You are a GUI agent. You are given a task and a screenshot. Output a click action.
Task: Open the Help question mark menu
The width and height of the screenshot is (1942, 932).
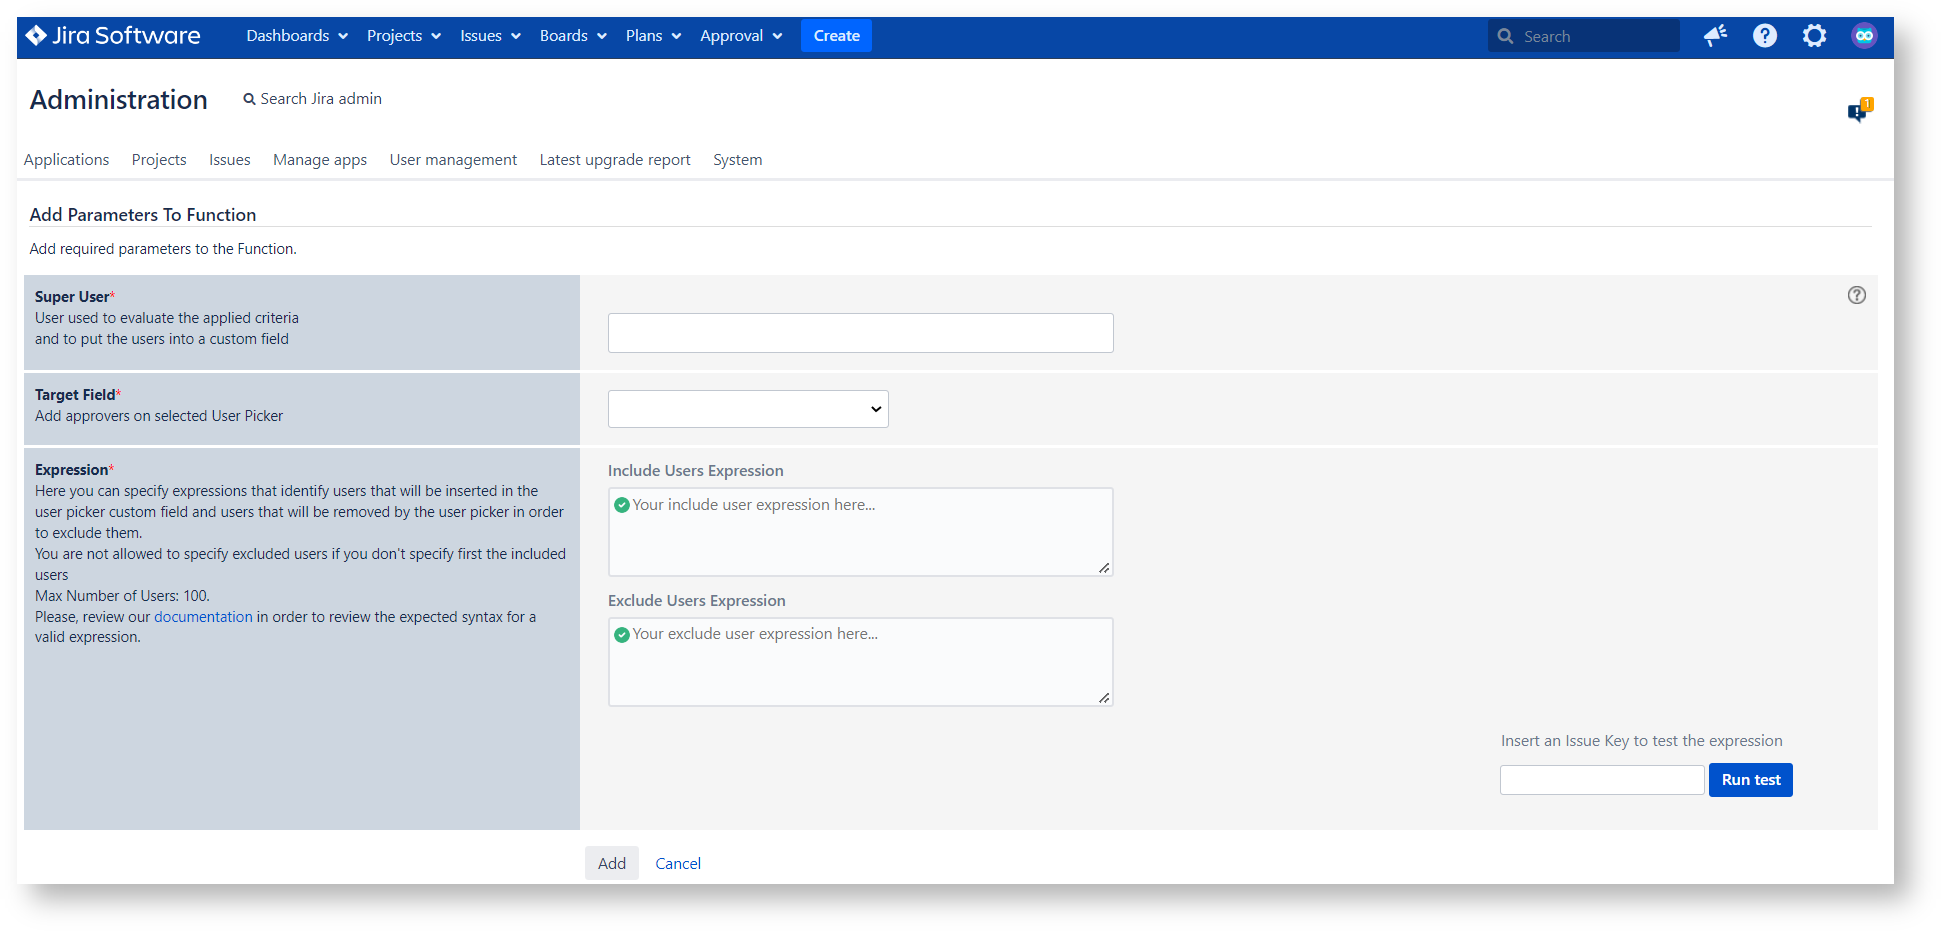point(1765,36)
